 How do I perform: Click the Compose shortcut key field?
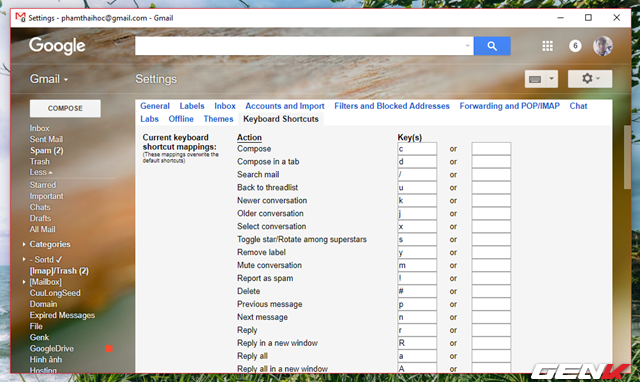point(417,149)
